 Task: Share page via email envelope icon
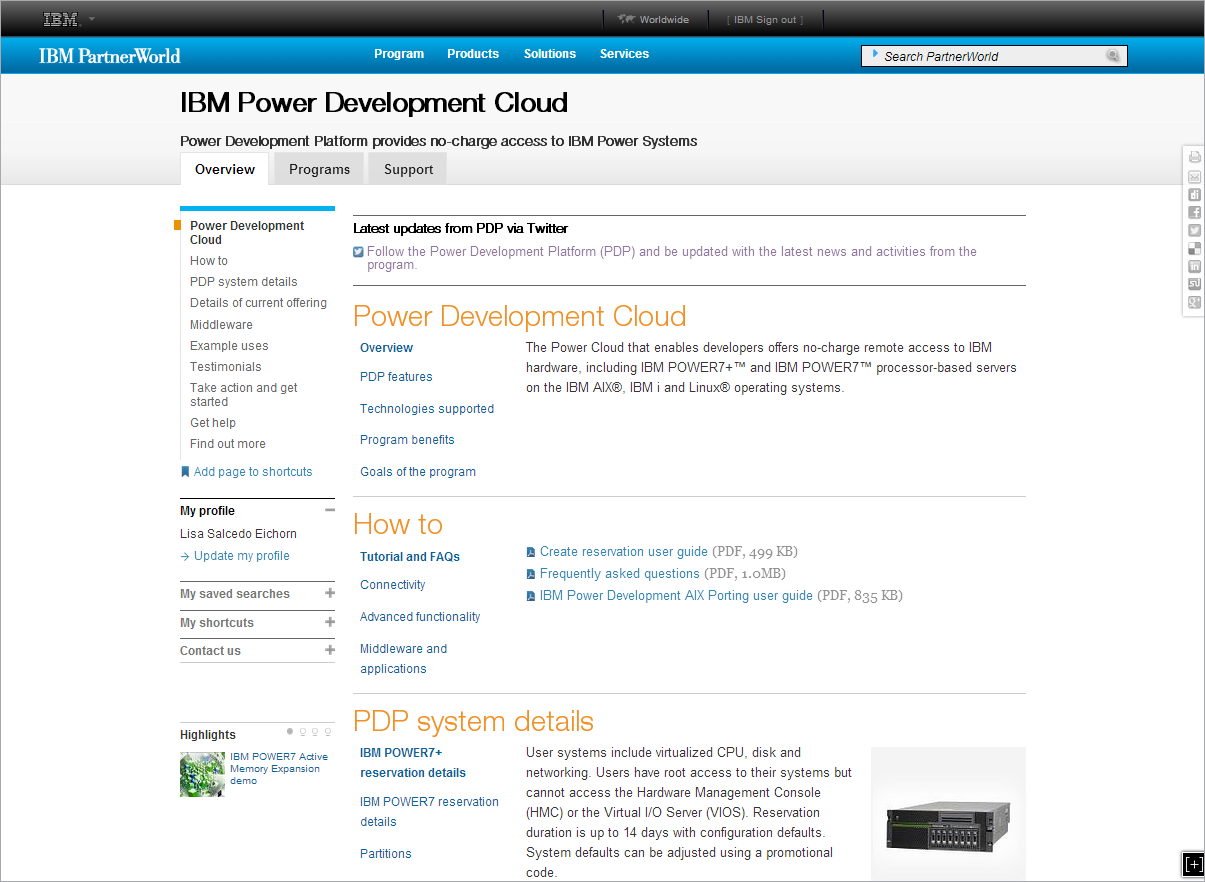tap(1194, 176)
